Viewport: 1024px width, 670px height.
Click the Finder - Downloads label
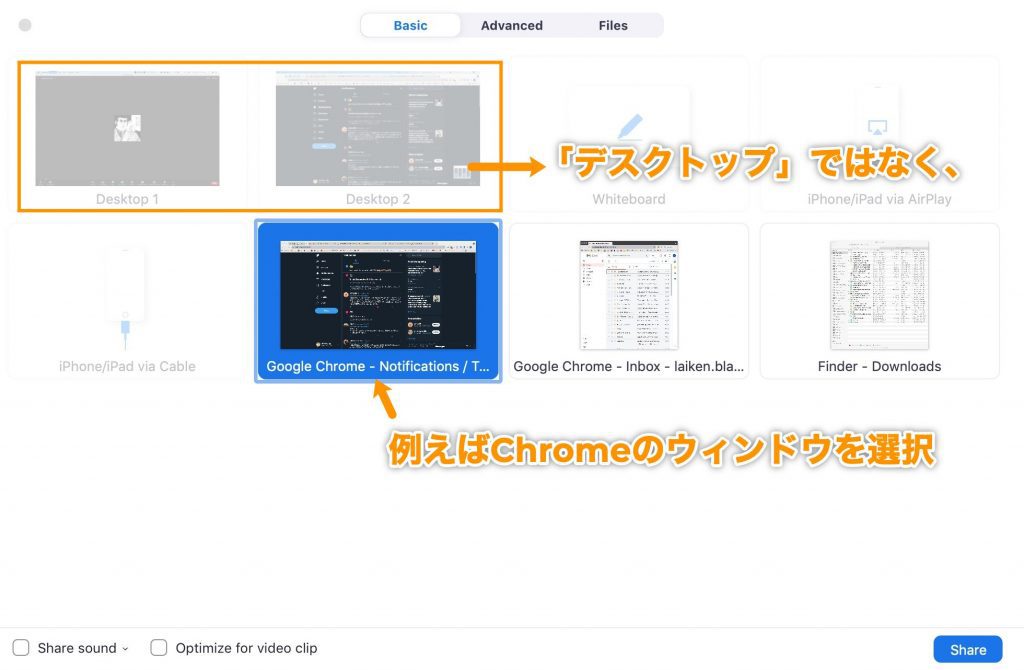879,366
